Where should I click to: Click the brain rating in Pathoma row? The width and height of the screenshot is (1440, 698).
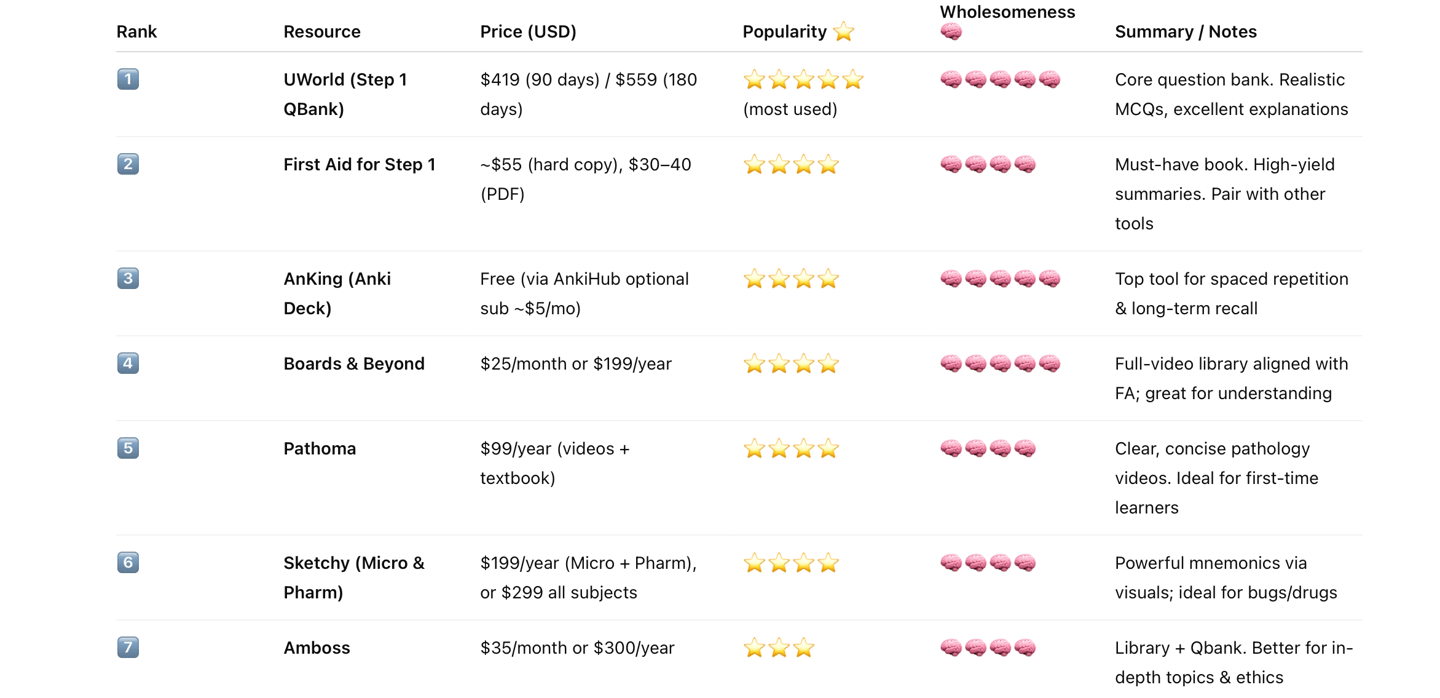[x=988, y=449]
